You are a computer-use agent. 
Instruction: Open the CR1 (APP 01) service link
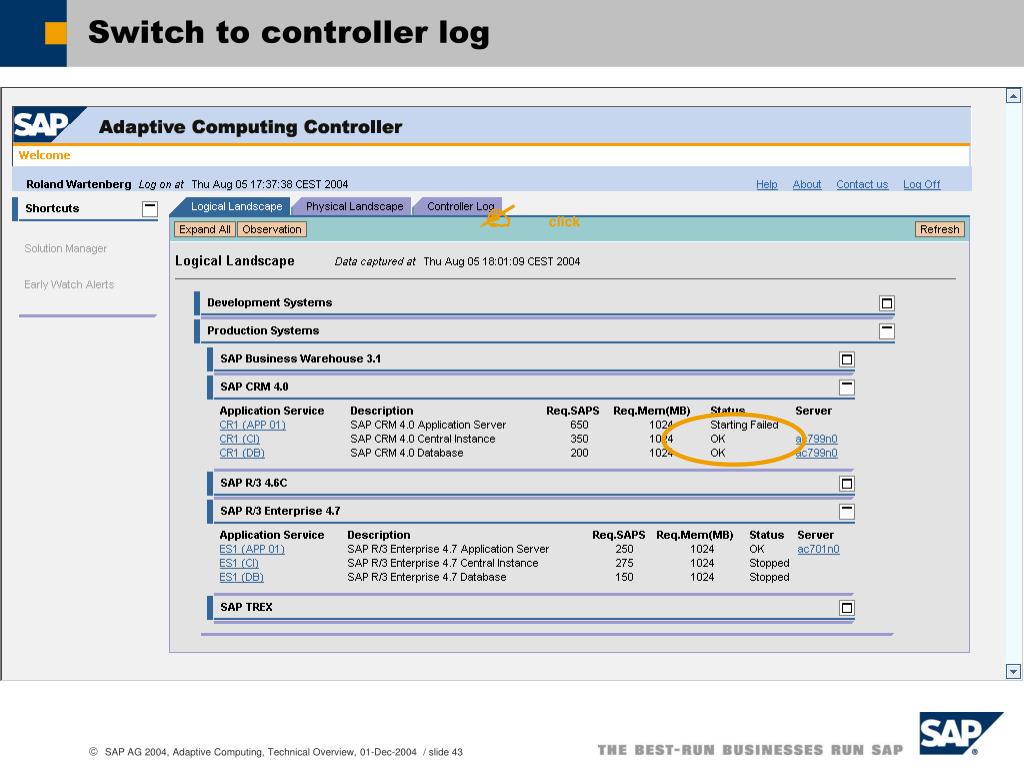tap(252, 425)
